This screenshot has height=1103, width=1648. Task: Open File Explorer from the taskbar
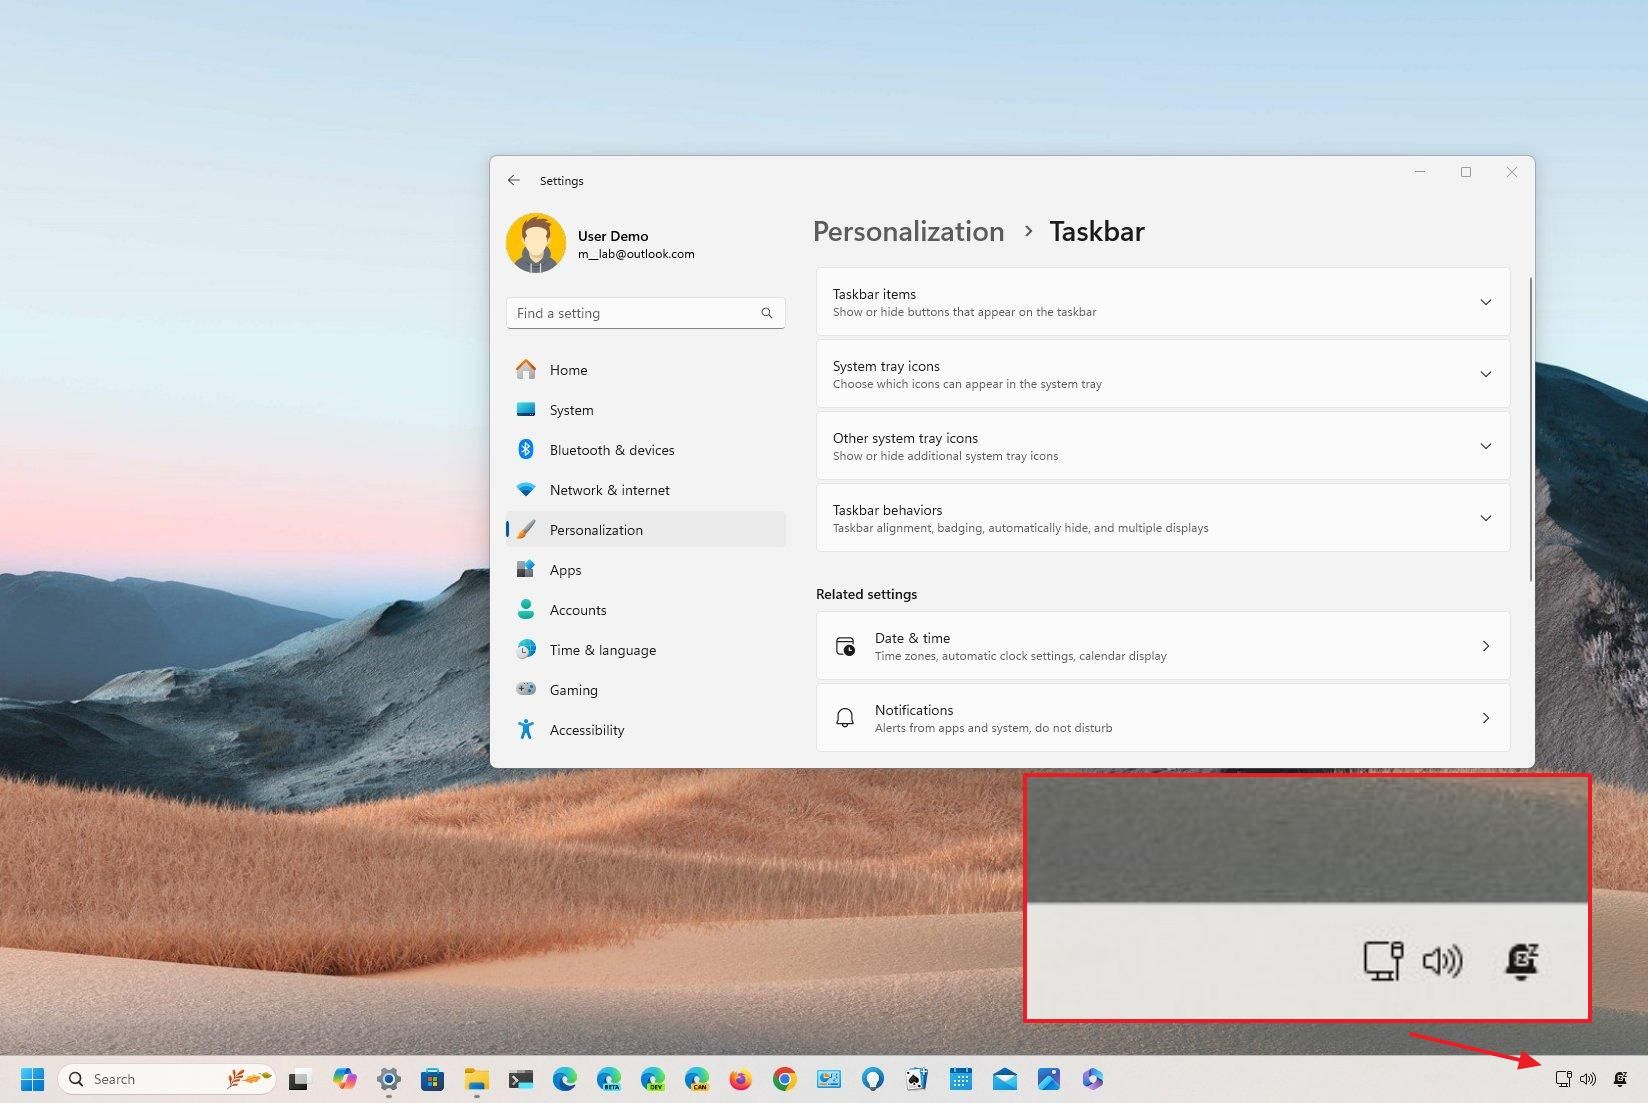click(477, 1079)
